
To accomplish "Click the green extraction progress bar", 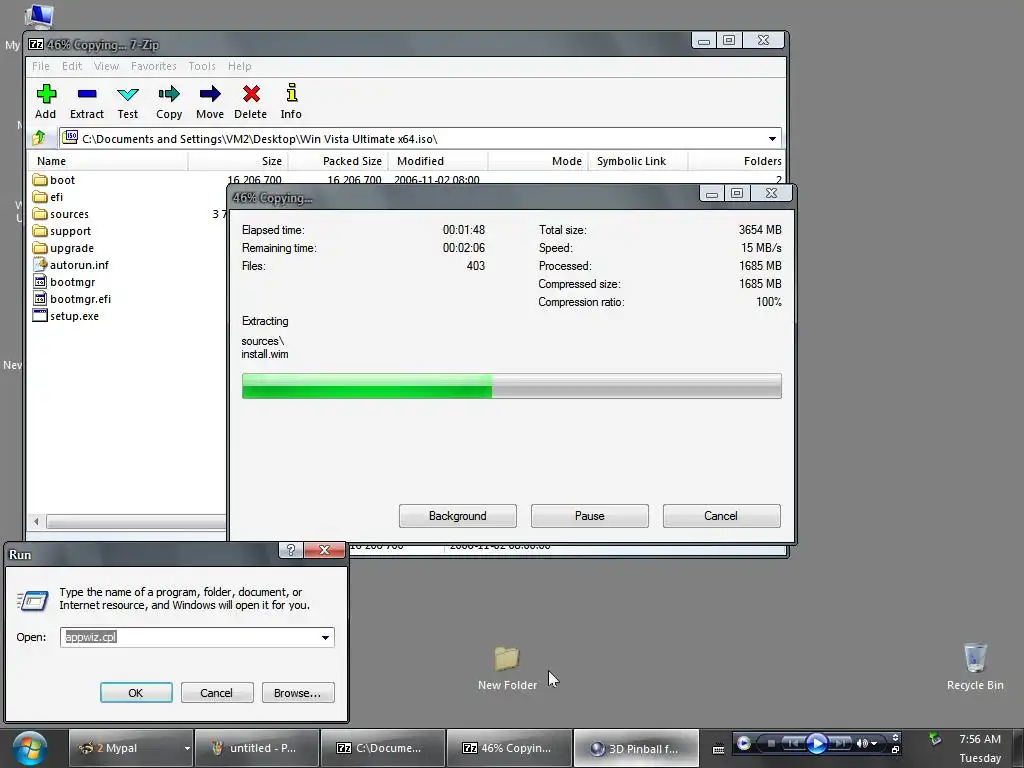I will (511, 386).
